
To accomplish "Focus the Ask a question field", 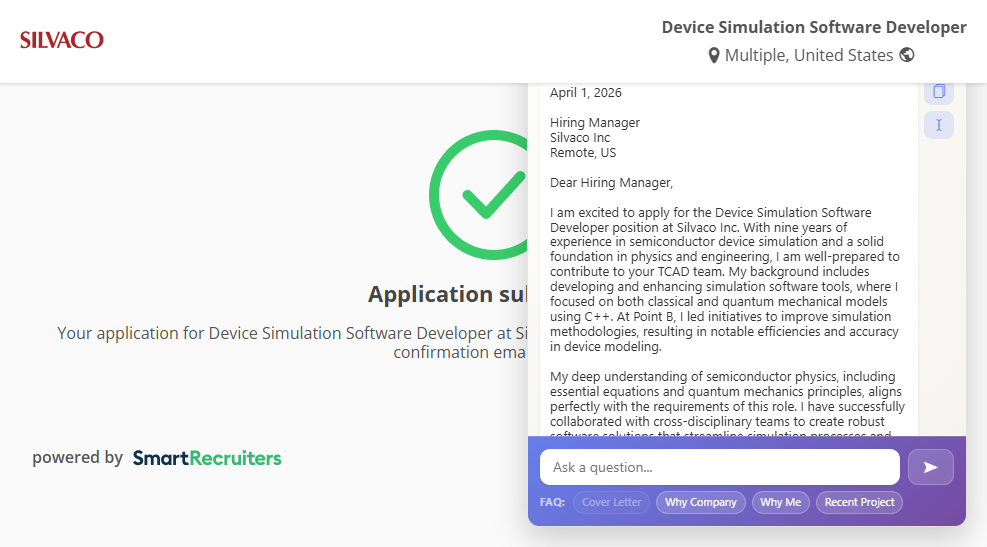I will point(719,467).
